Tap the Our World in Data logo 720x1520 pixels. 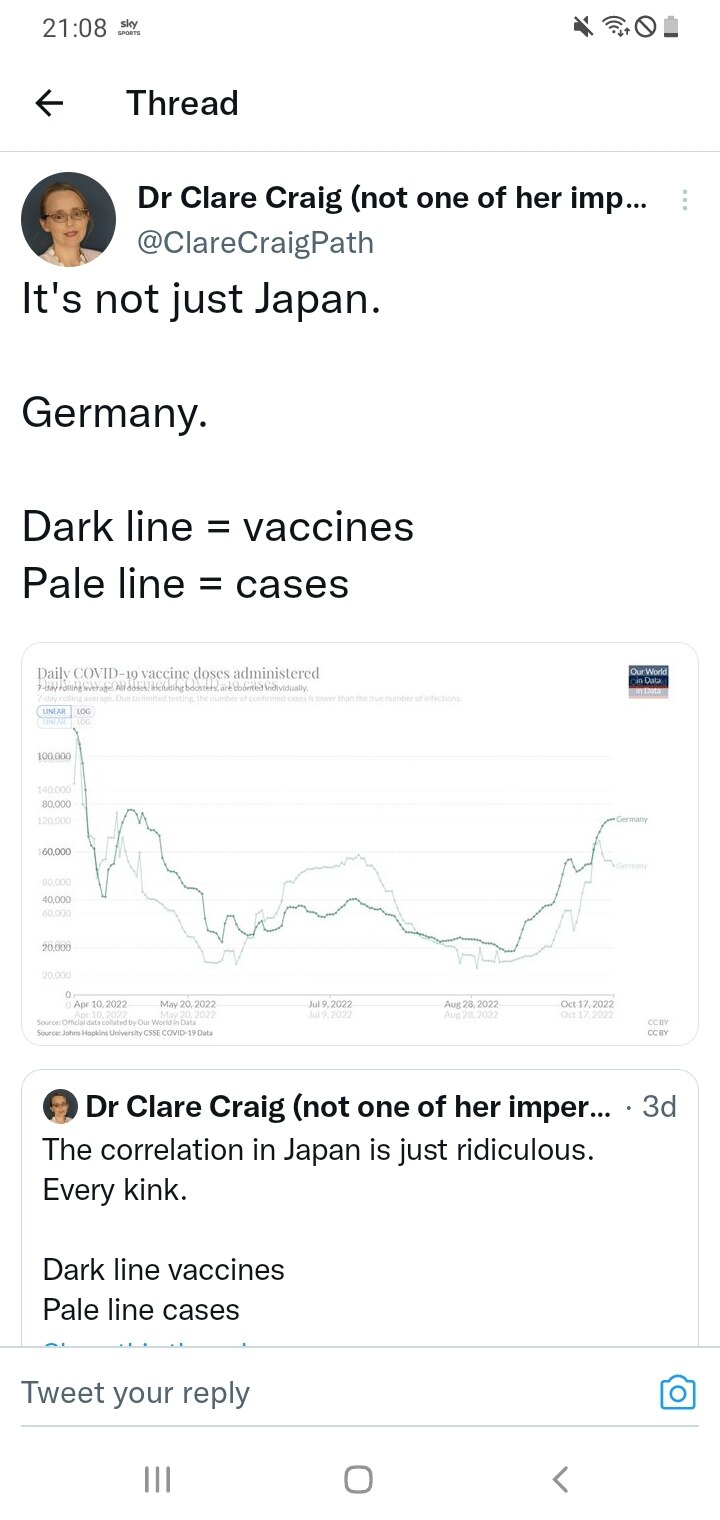[x=647, y=677]
